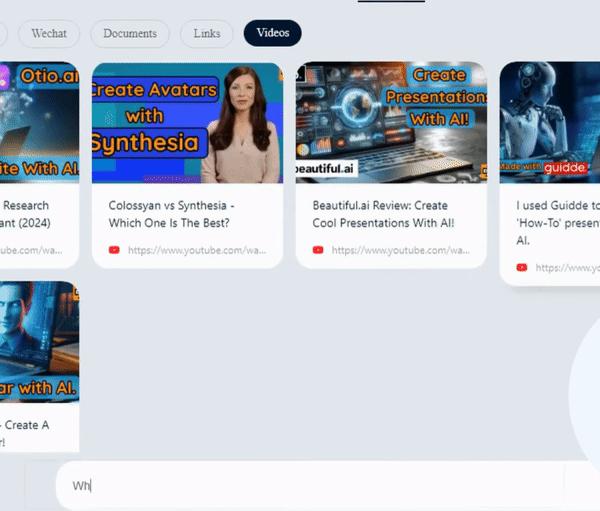The width and height of the screenshot is (600, 511).
Task: Click YouTube icon on Colossyan vs Synthesia card
Action: click(114, 250)
